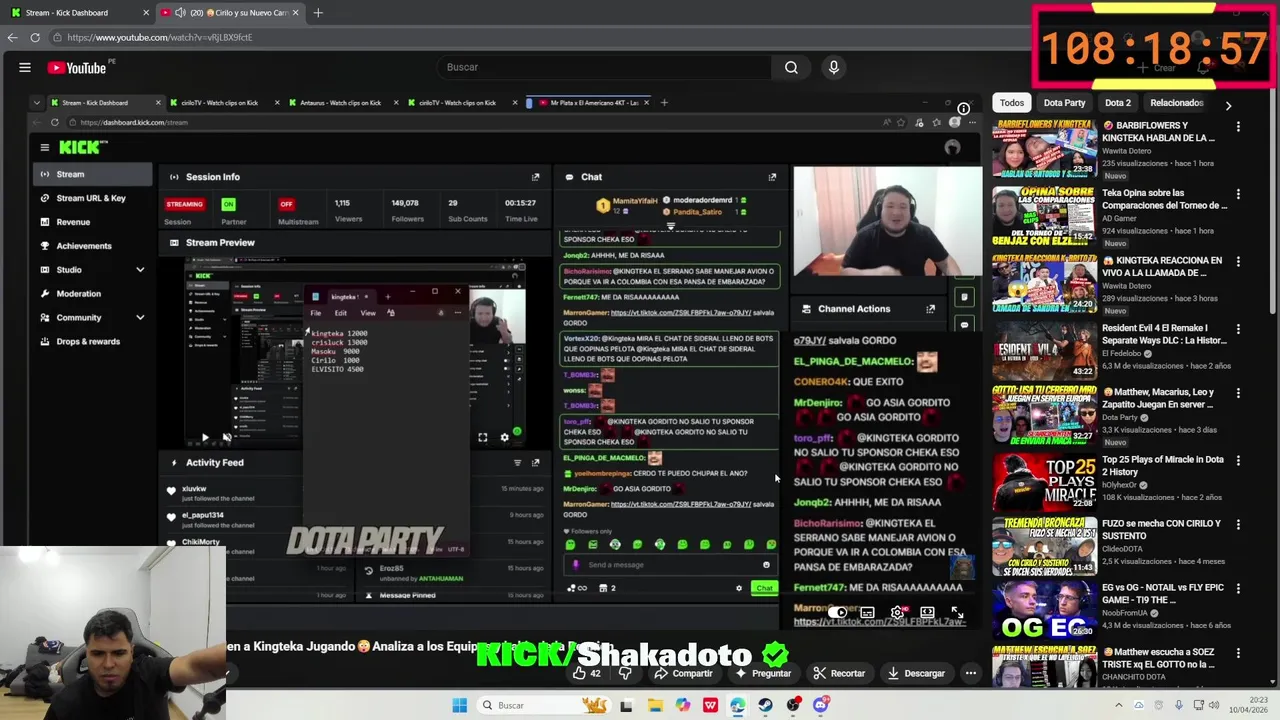
Task: Open a new browser tab with plus
Action: [318, 12]
